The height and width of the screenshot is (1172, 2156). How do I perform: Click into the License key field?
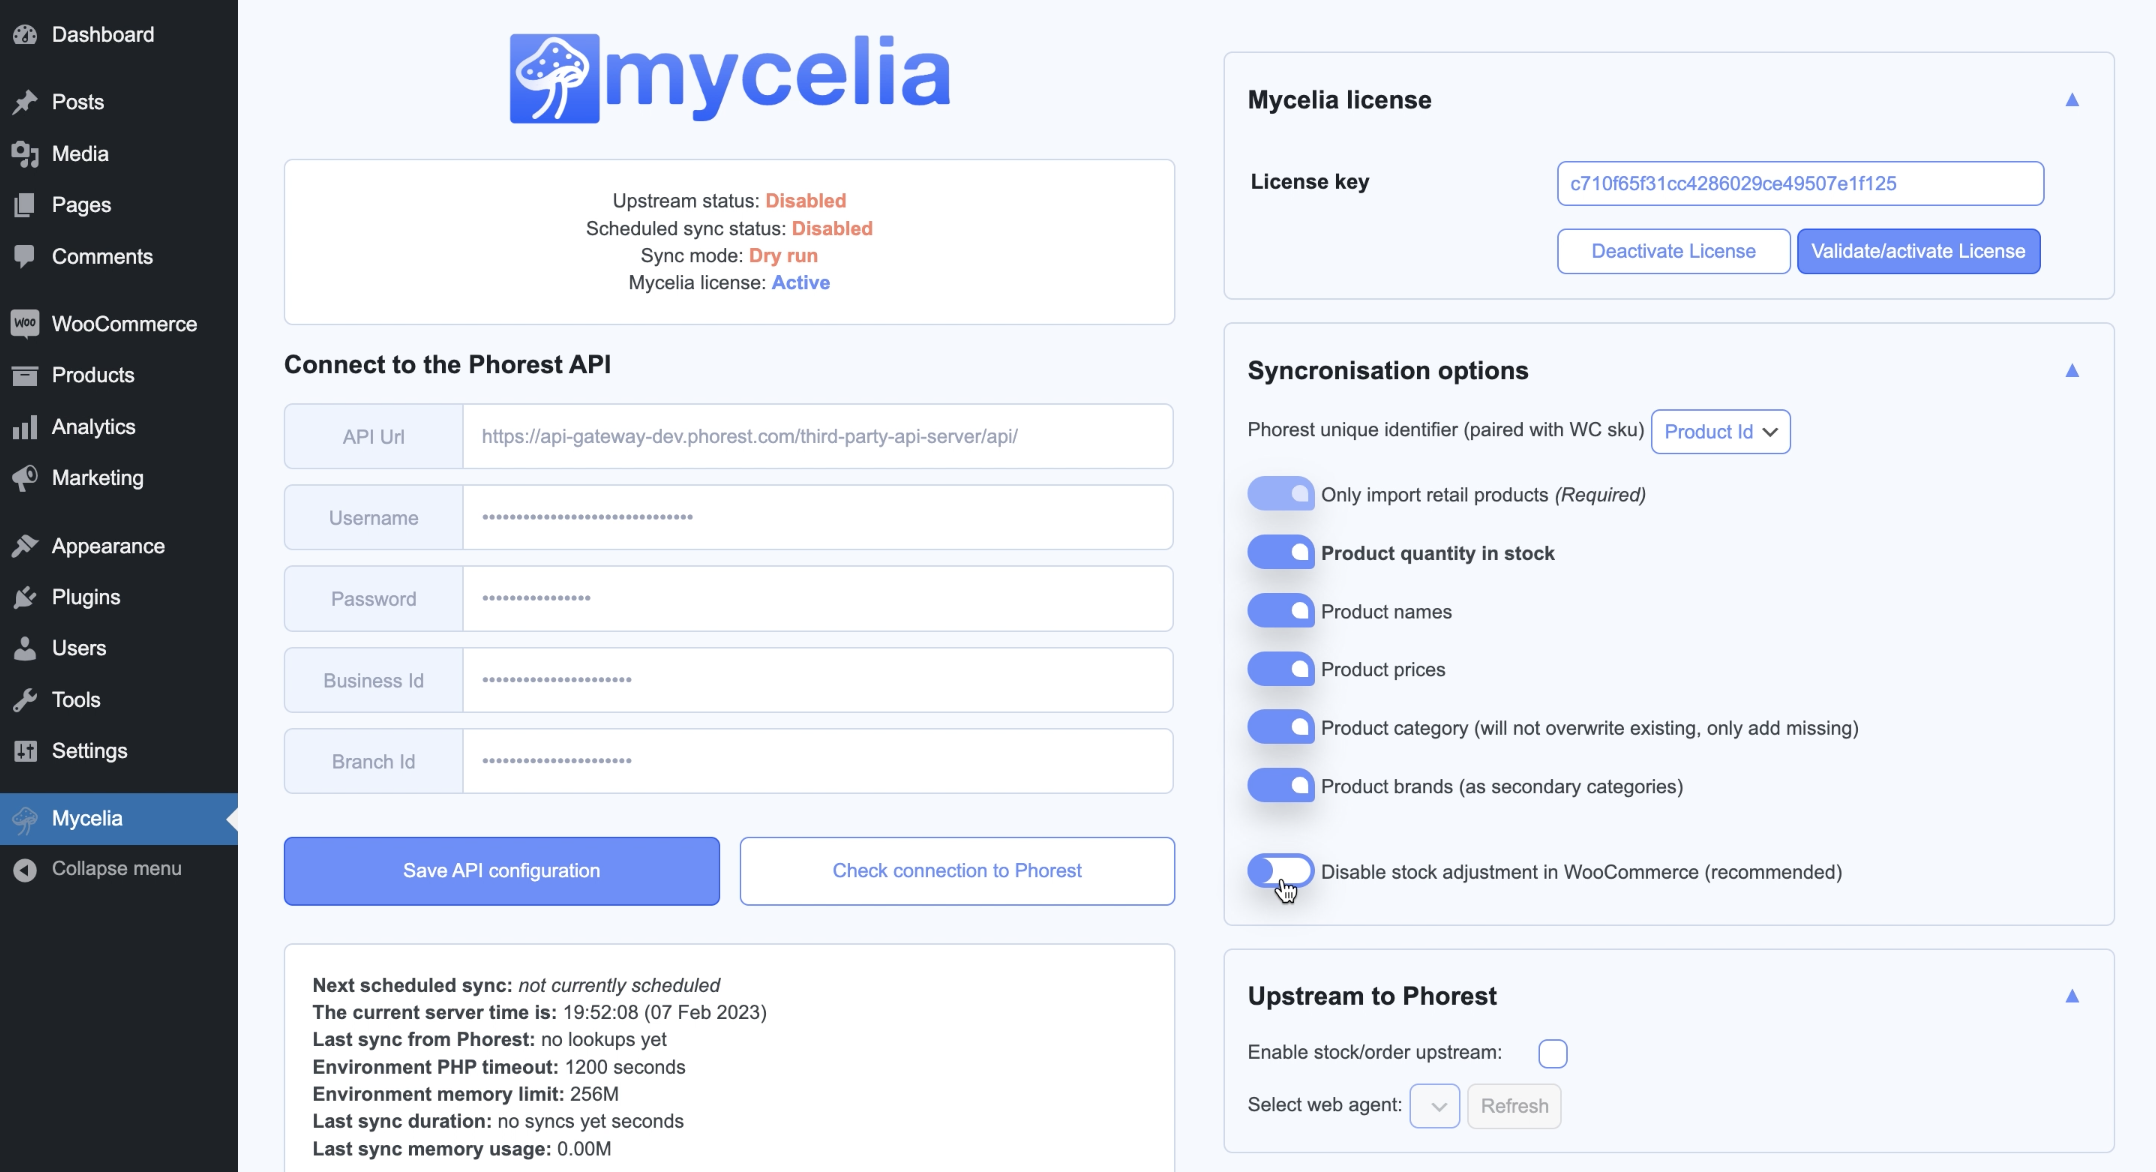[1800, 184]
